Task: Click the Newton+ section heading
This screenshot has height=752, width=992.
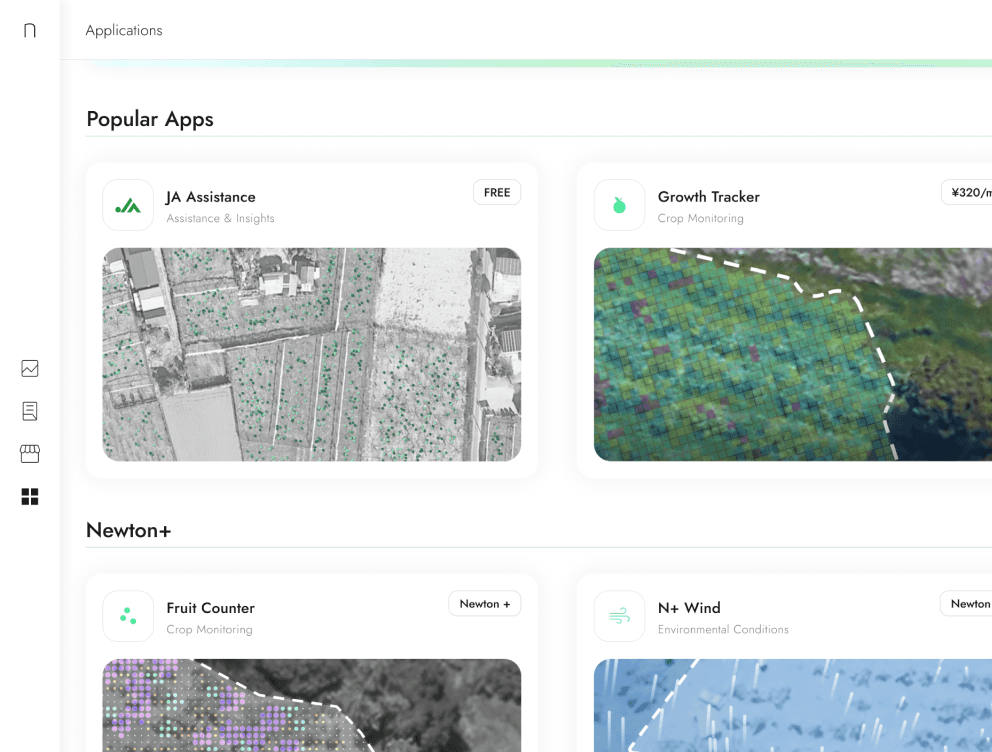Action: point(128,530)
